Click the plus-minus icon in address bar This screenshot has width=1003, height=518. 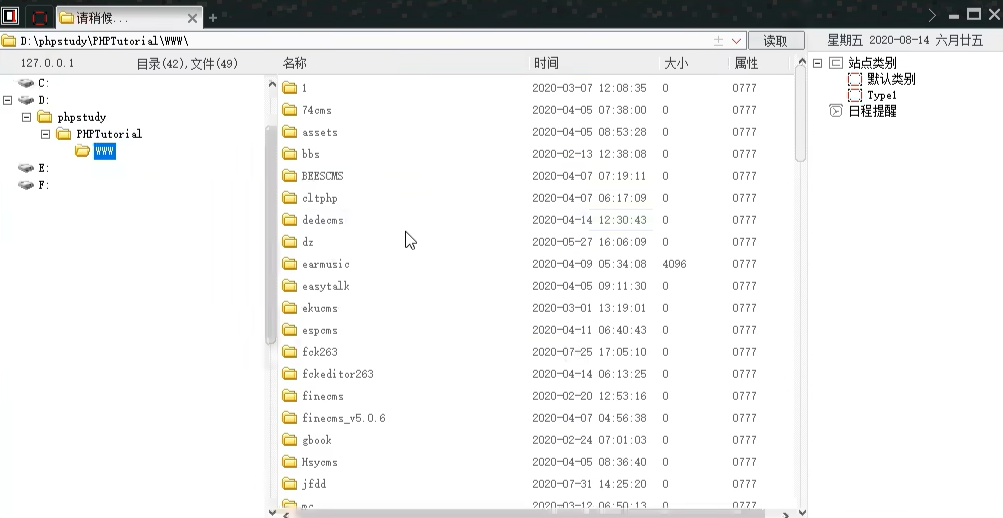tap(718, 41)
